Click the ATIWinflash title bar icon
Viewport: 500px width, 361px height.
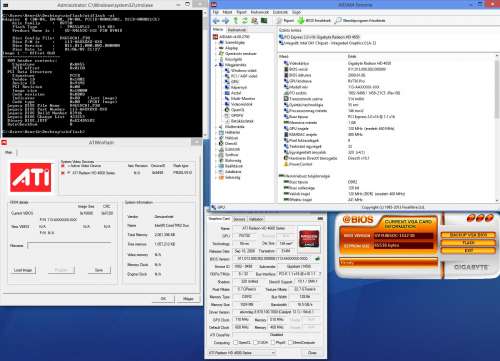4,142
